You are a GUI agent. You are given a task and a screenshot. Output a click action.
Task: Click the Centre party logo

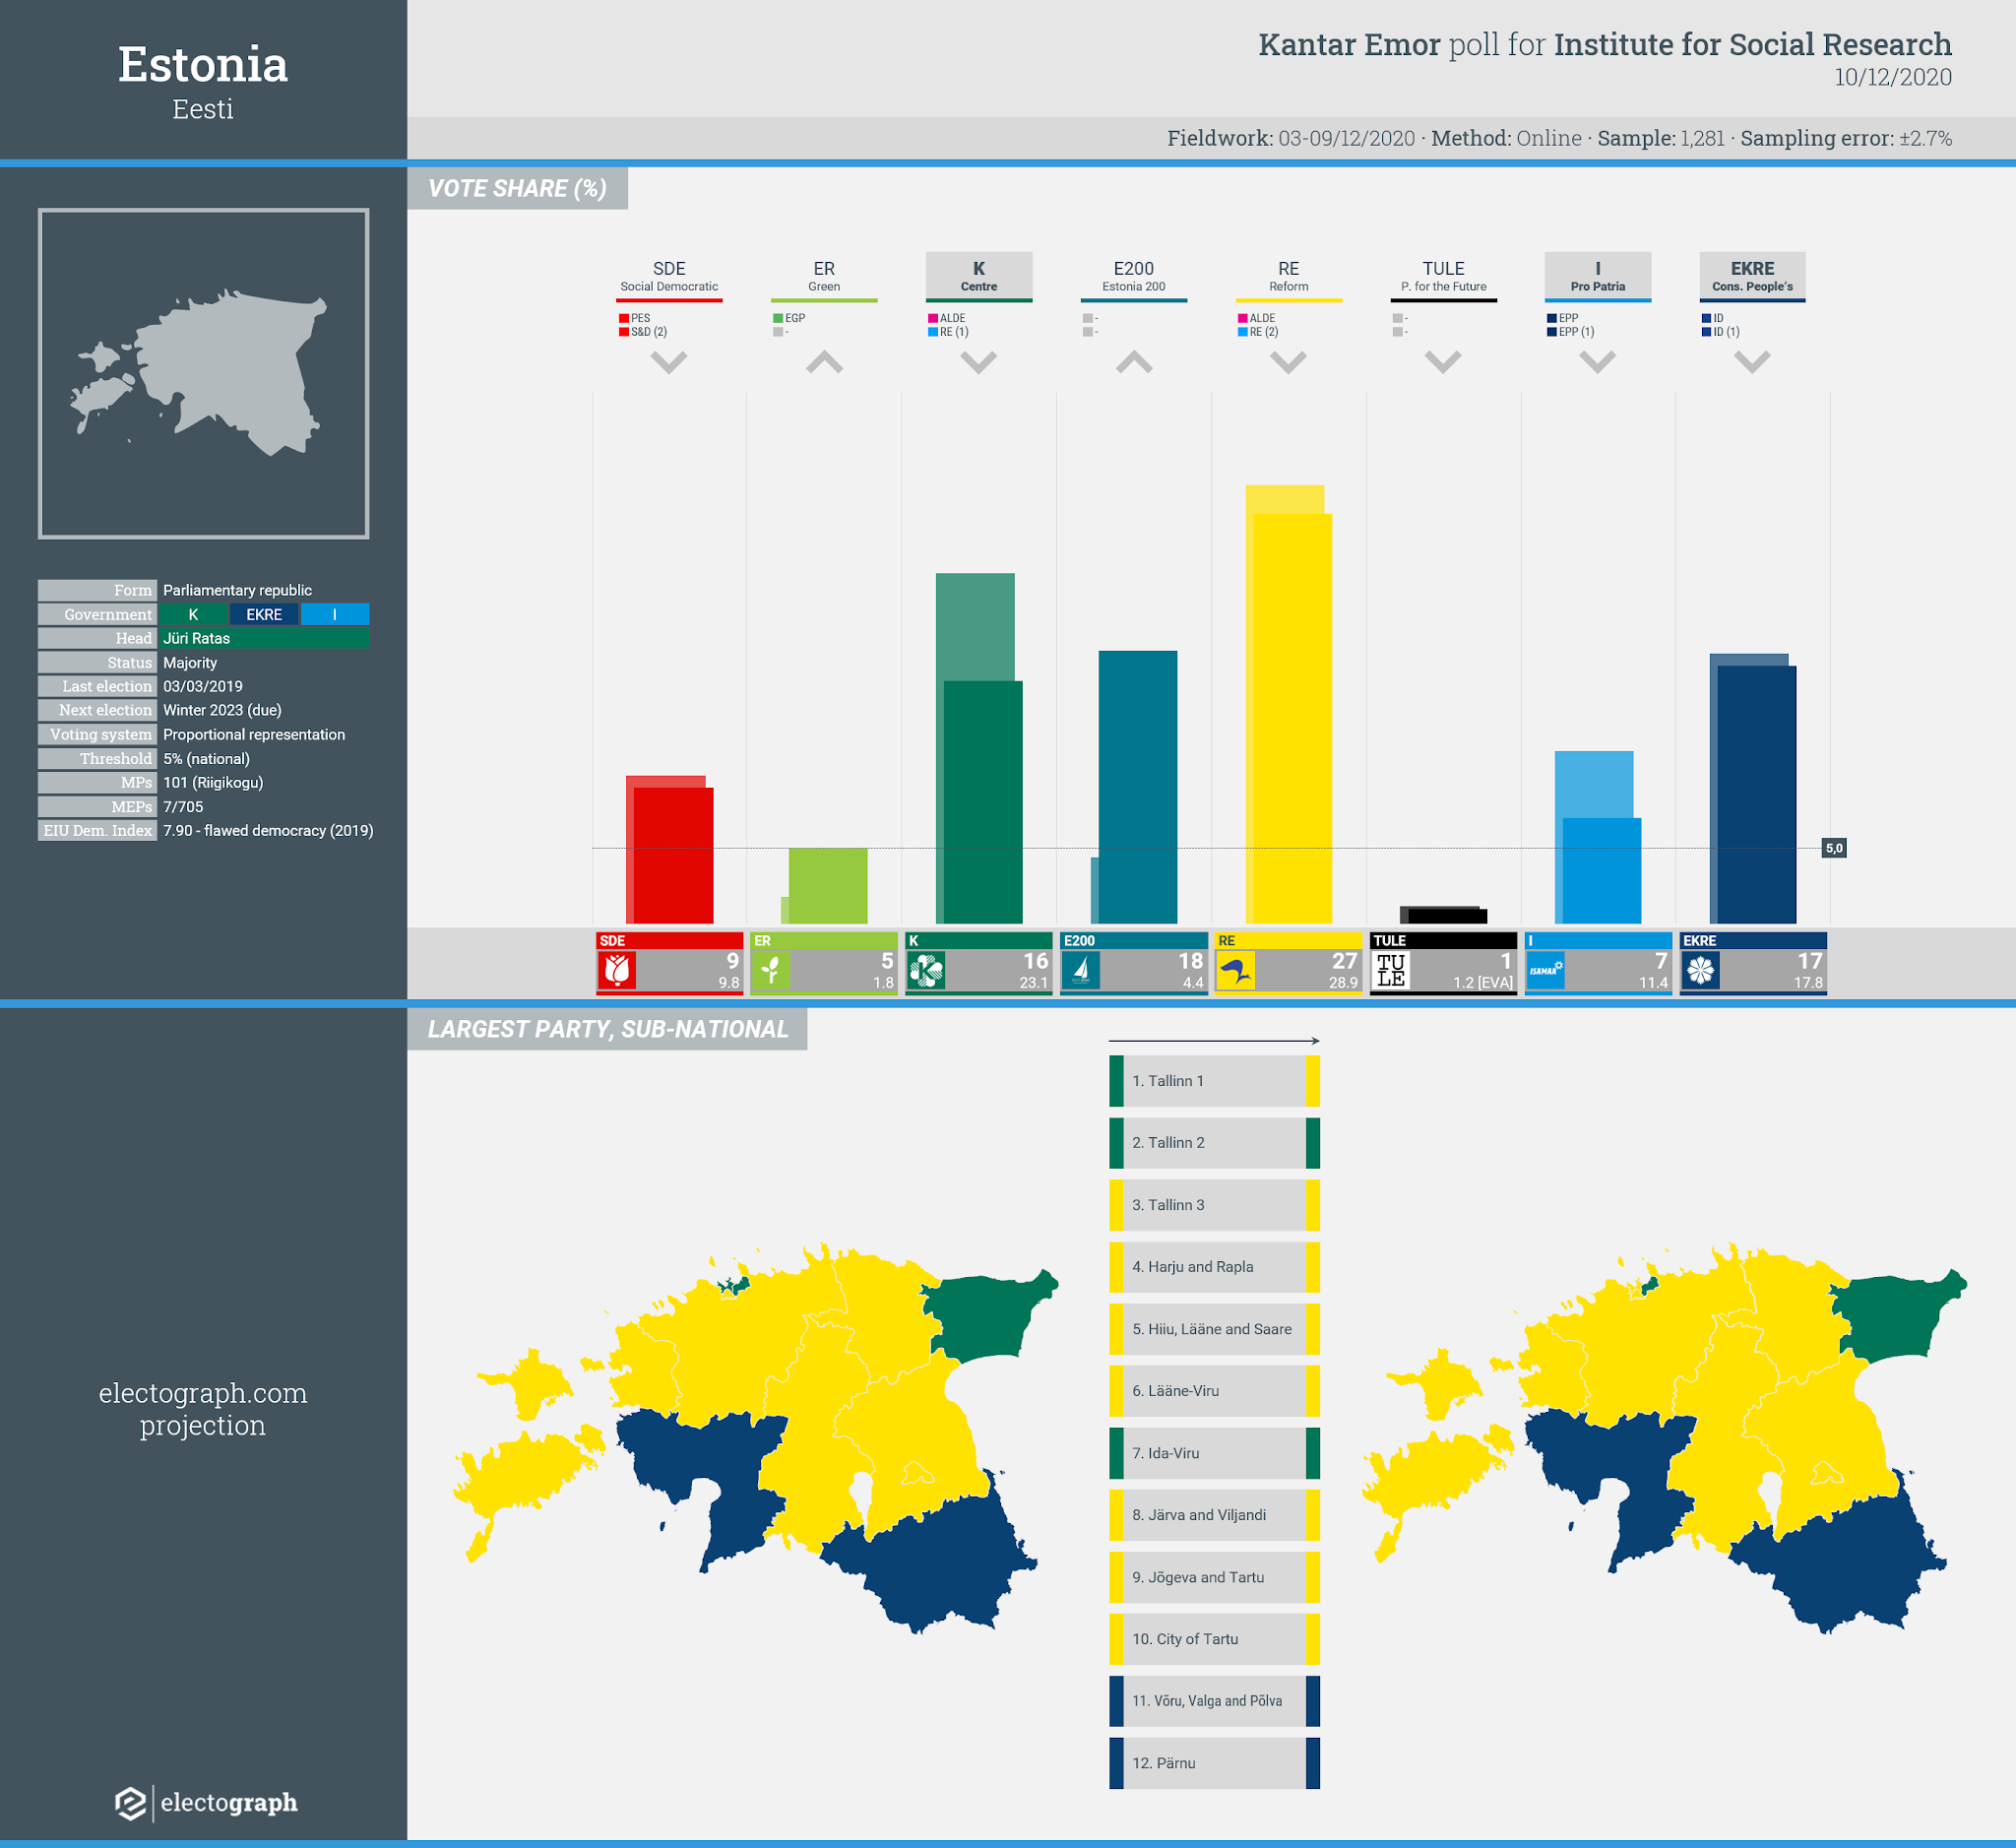(926, 969)
